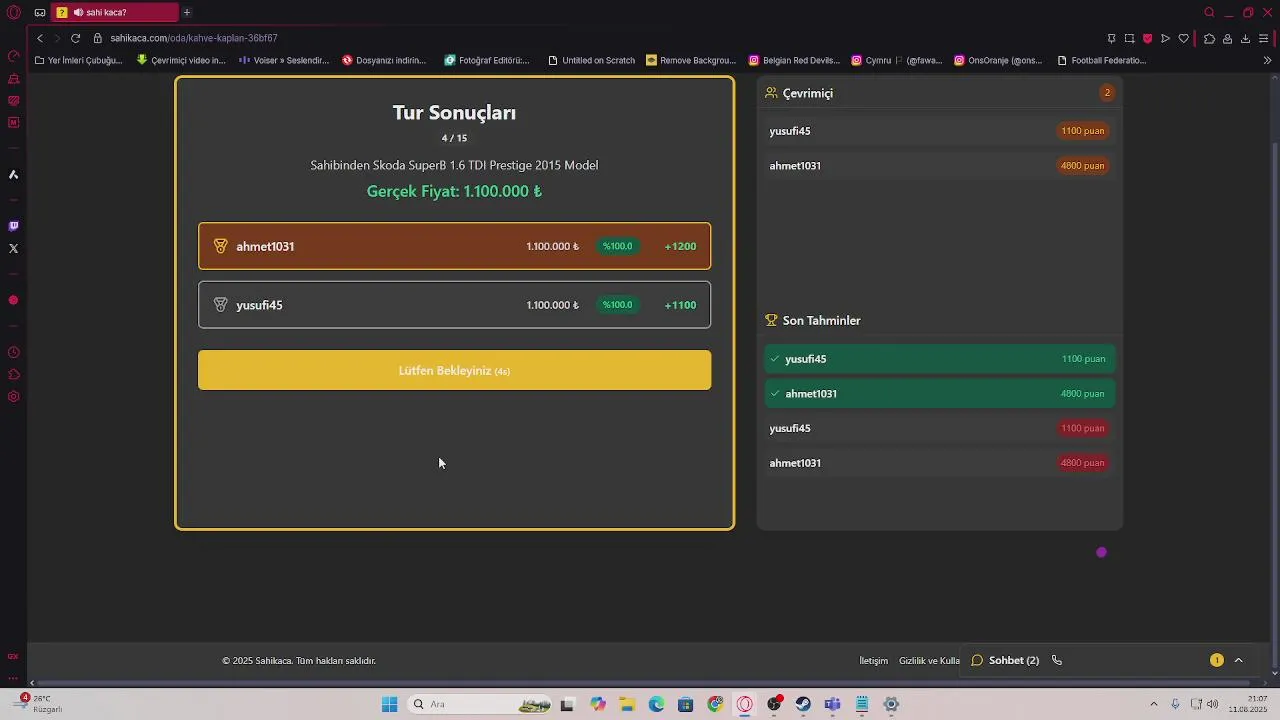Viewport: 1280px width, 720px height.
Task: Click the online count badge 2
Action: pos(1107,93)
